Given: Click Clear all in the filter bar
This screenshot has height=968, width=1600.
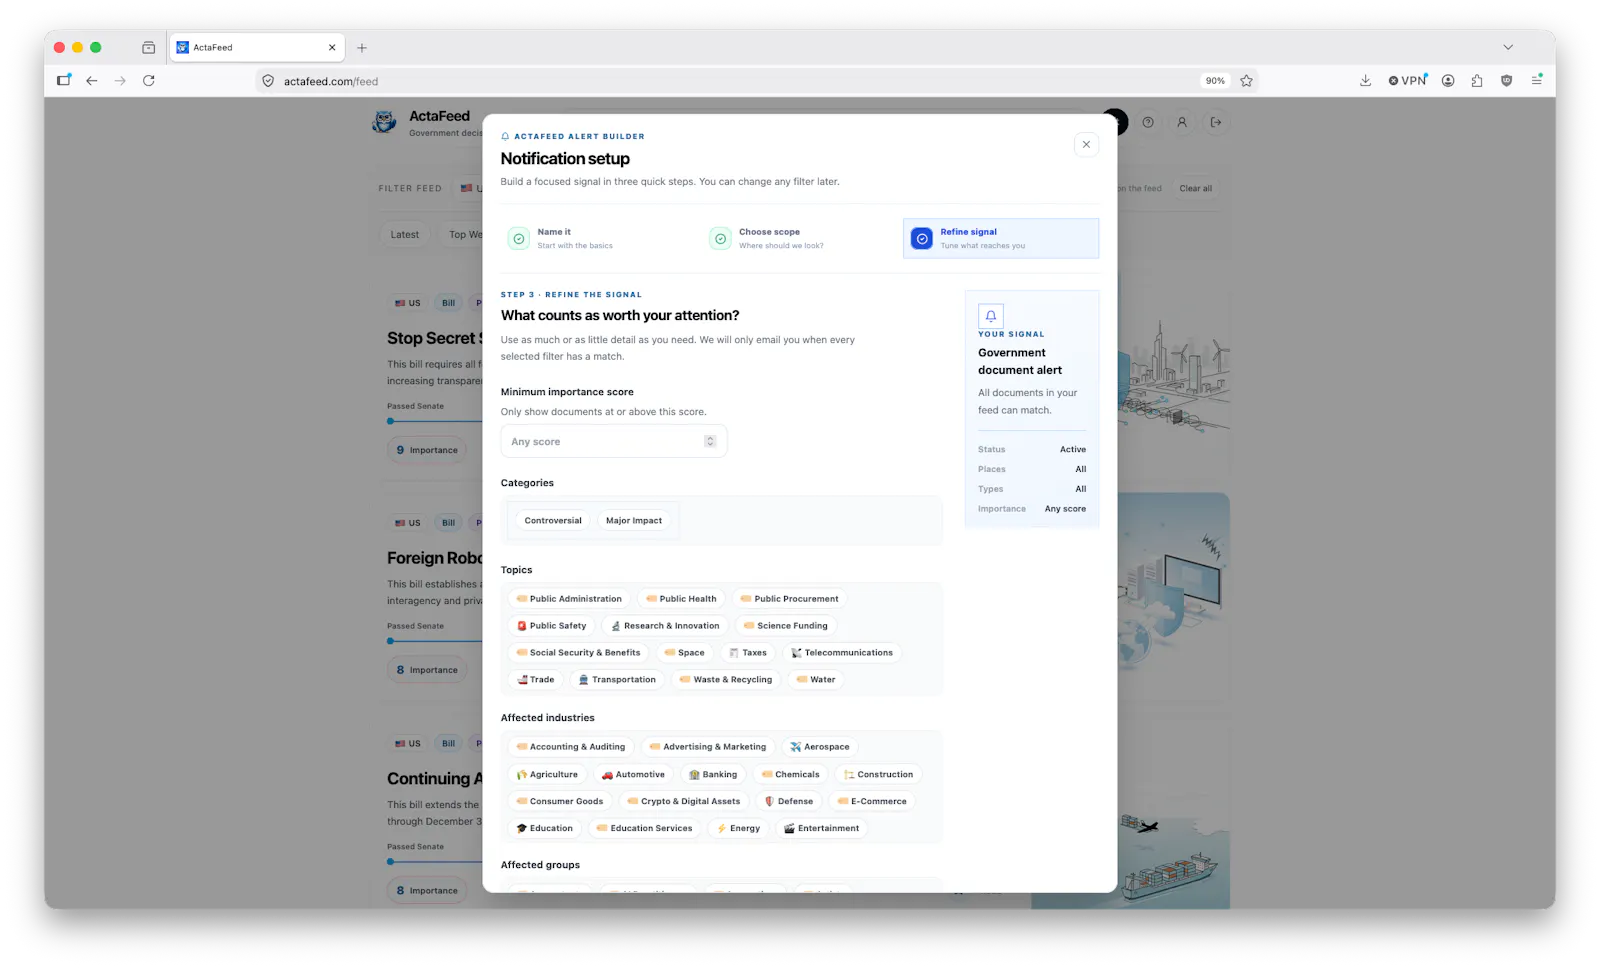Looking at the screenshot, I should (1196, 188).
